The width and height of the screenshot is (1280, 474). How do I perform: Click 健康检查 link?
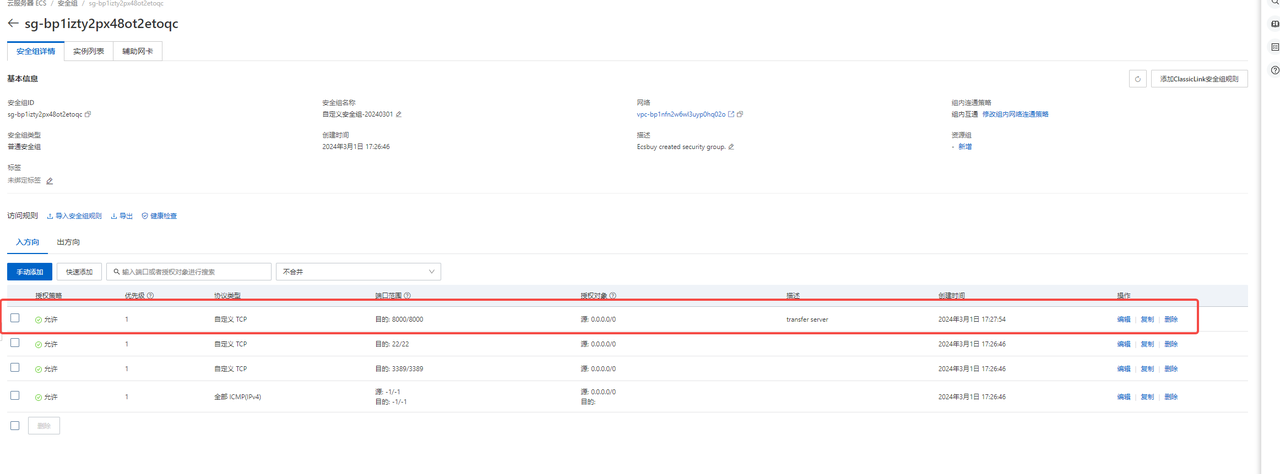(159, 216)
